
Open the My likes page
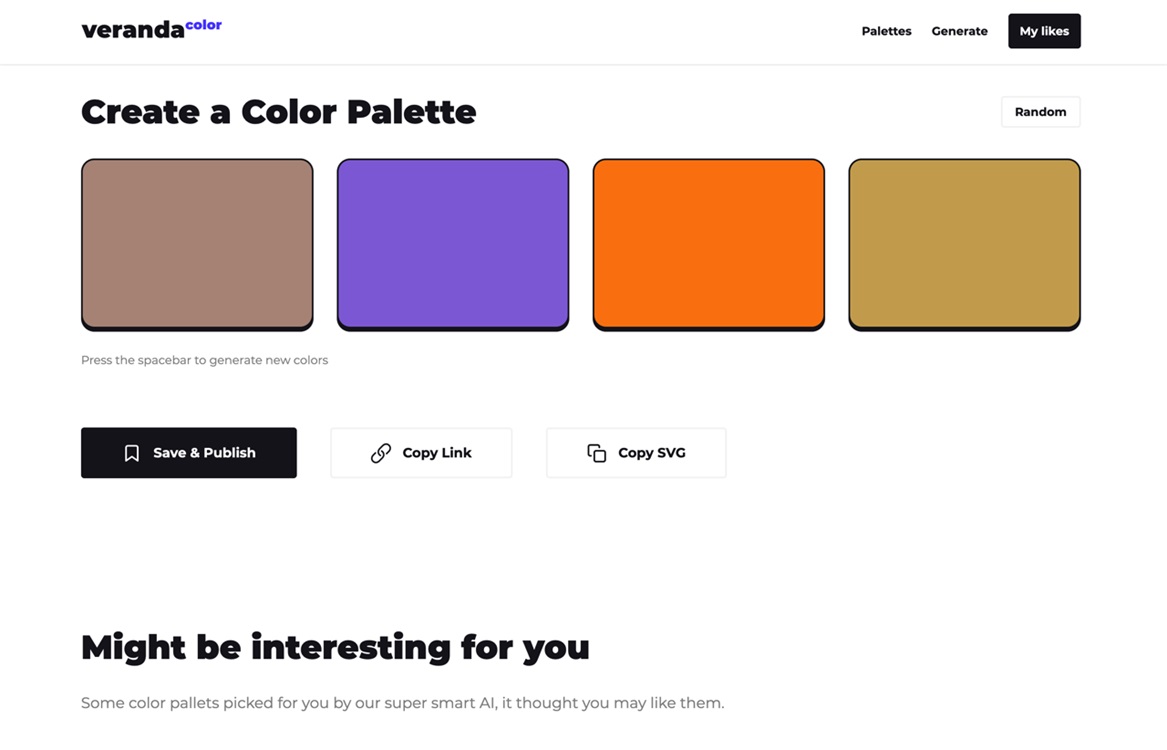(x=1044, y=31)
